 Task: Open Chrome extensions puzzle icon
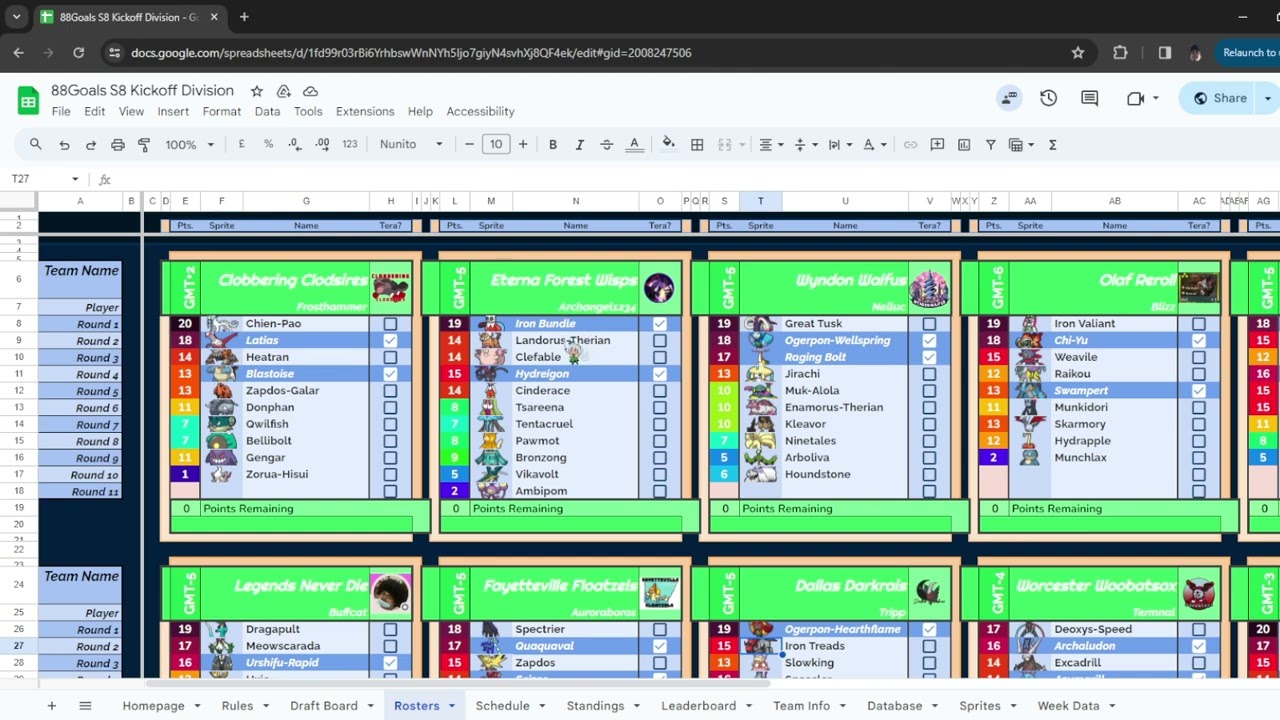coord(1120,53)
